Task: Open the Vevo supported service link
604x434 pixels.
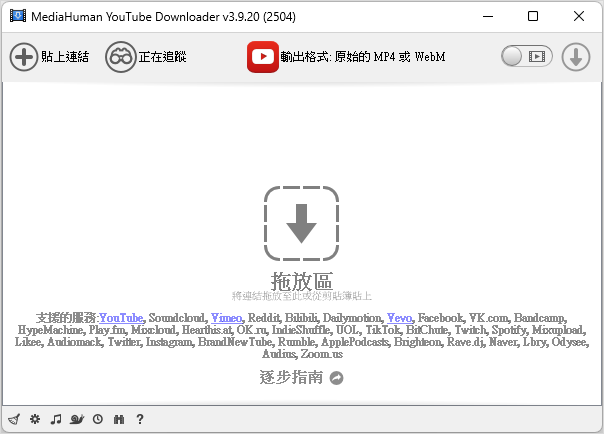Action: click(x=399, y=317)
